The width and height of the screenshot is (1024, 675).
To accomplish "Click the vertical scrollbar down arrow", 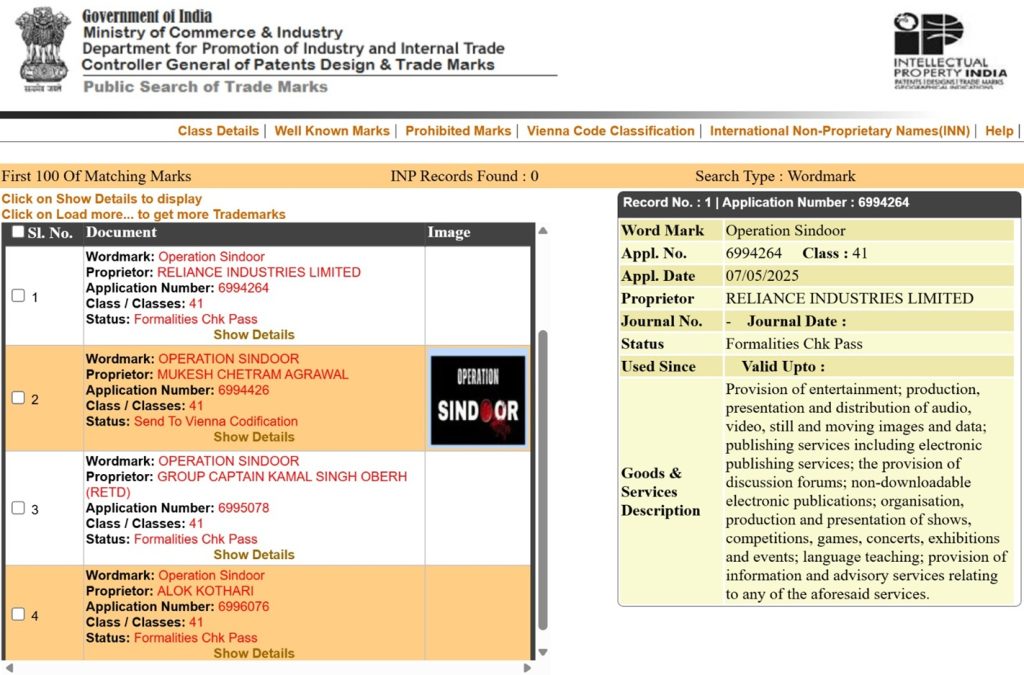I will (x=542, y=652).
